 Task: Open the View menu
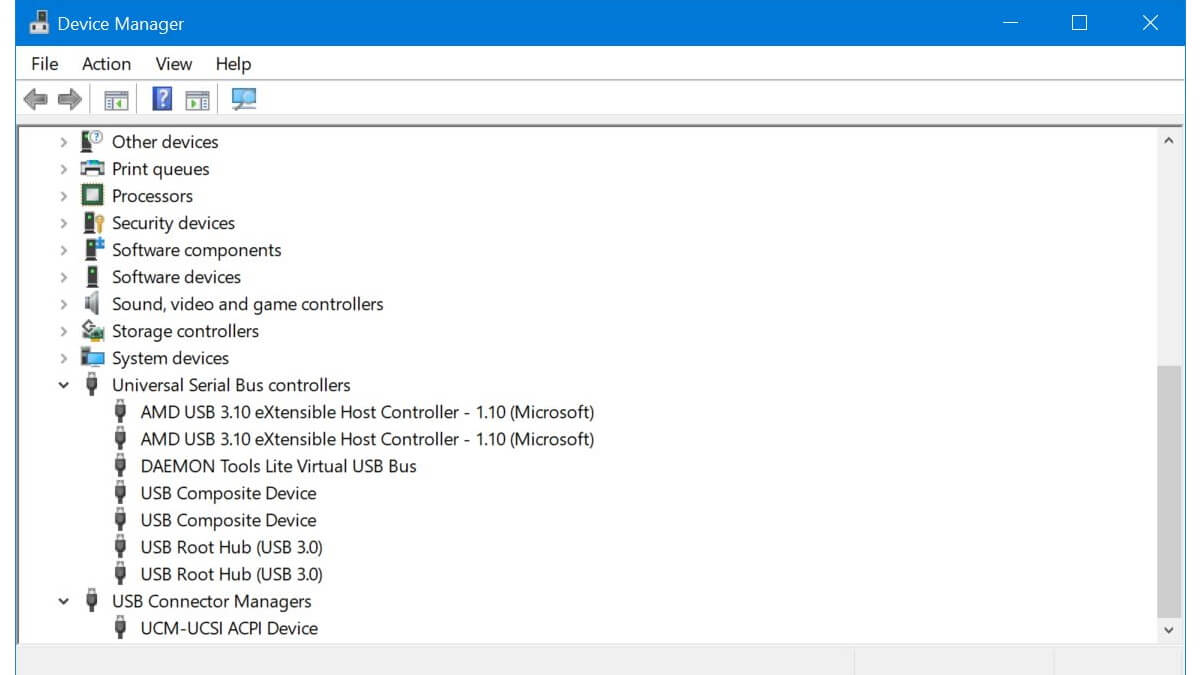pyautogui.click(x=173, y=64)
